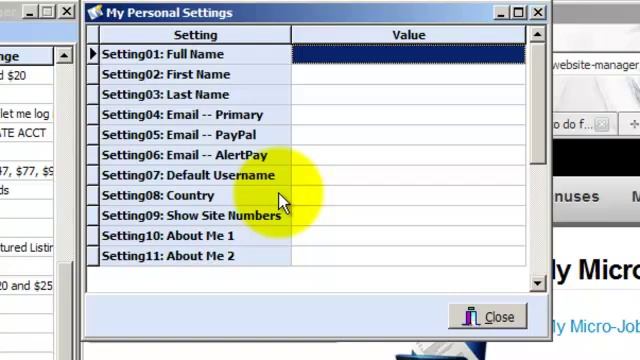
Task: Click the scroll down arrow in settings grid
Action: pyautogui.click(x=538, y=283)
